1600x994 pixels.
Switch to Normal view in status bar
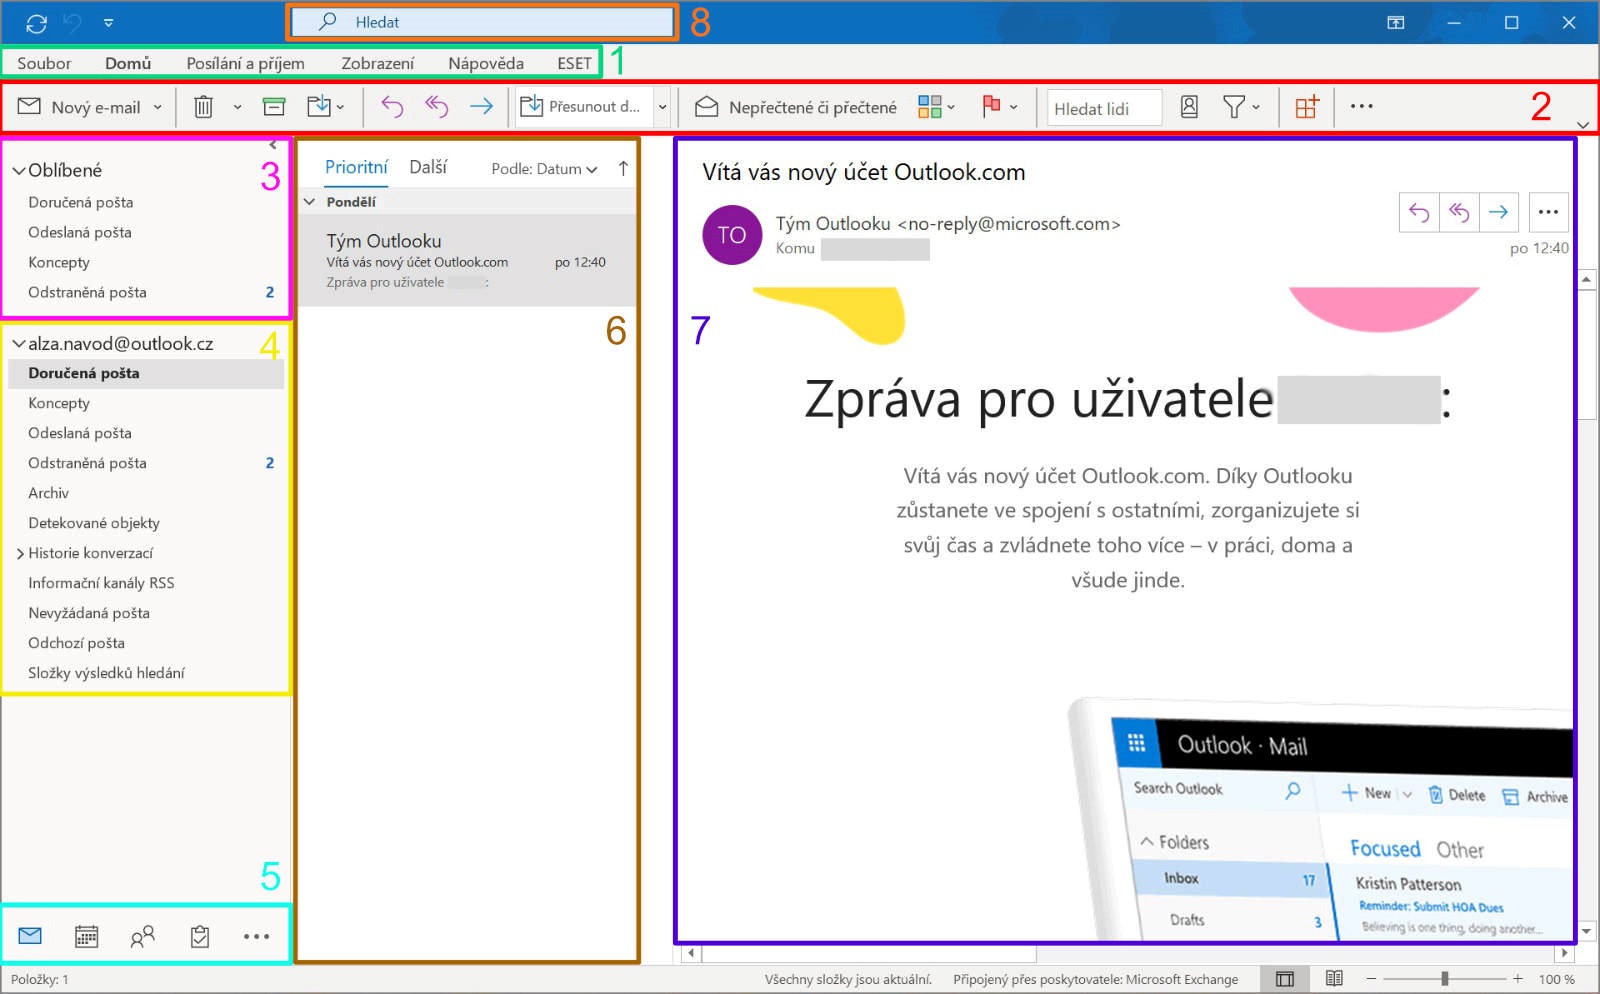tap(1286, 979)
